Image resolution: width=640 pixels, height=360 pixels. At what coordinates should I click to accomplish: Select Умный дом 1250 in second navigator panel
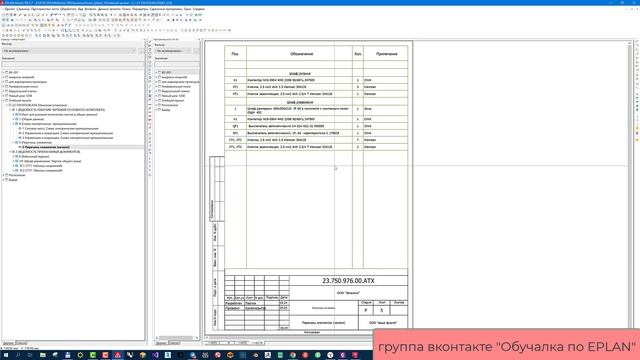173,96
